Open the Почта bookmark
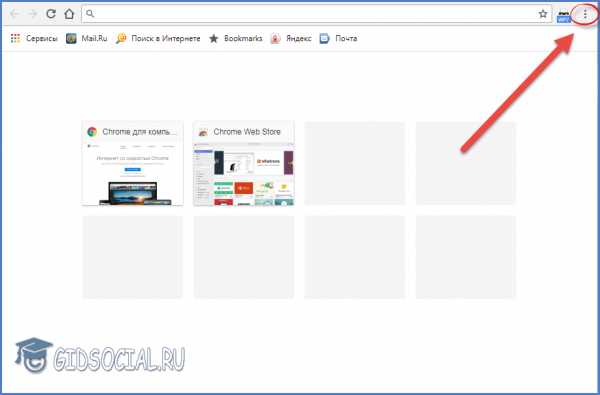600x395 pixels. (339, 38)
